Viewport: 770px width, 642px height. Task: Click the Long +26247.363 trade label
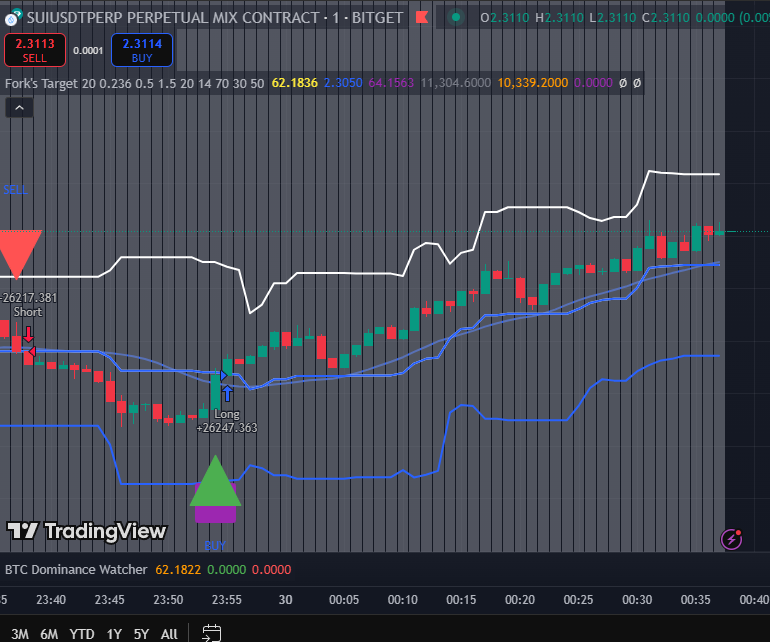pos(226,421)
